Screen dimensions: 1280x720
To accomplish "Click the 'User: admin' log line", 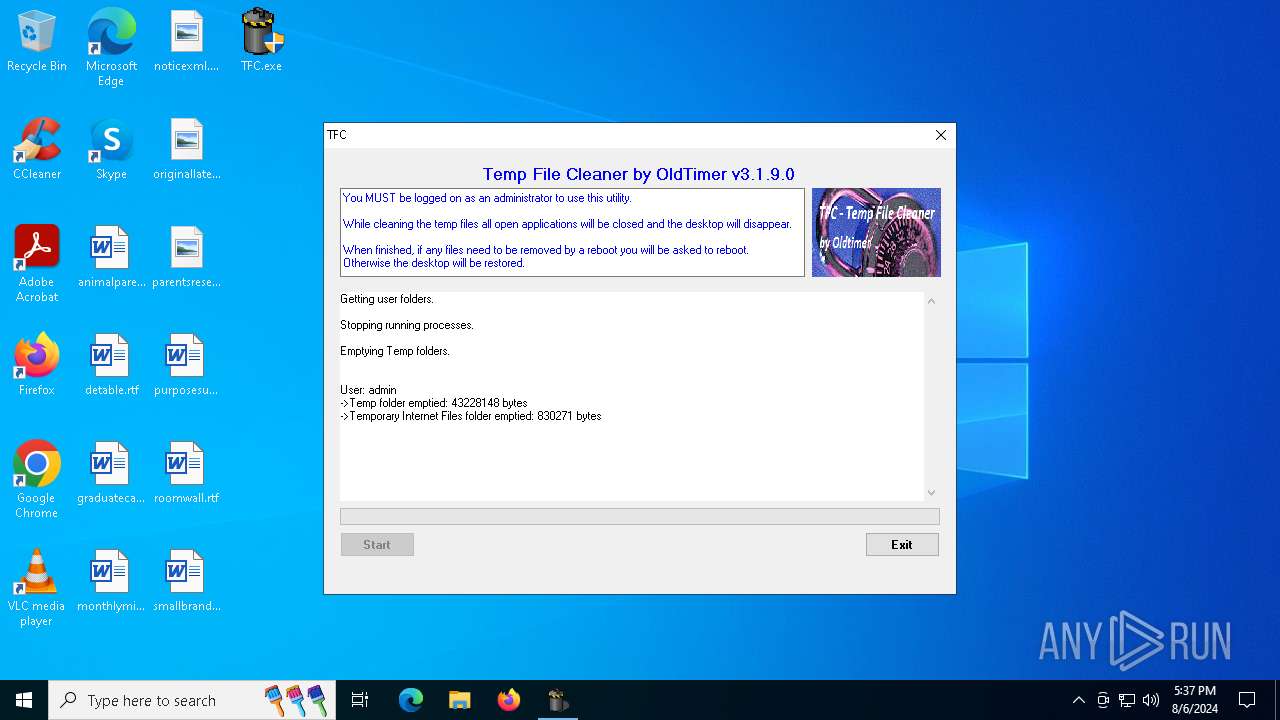I will [x=368, y=390].
